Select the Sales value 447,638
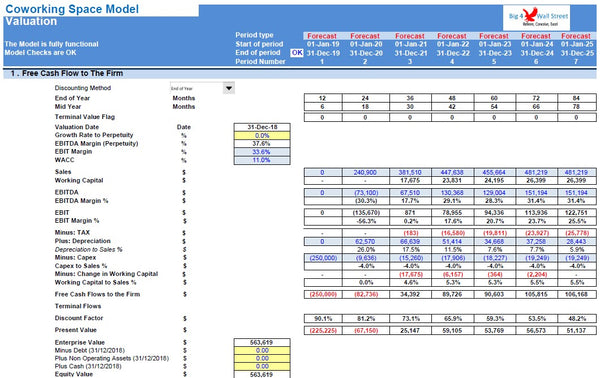600x378 pixels. [452, 173]
